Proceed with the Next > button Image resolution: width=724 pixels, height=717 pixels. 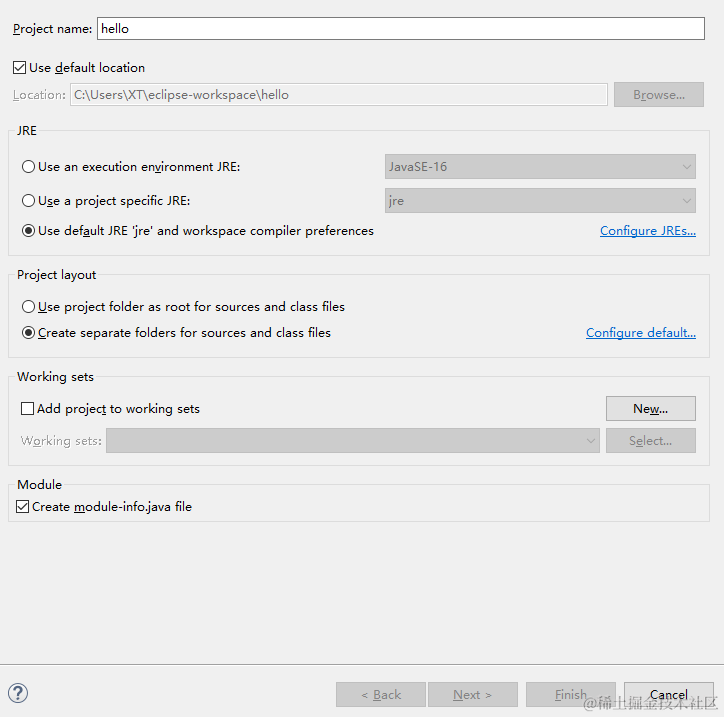pos(473,694)
